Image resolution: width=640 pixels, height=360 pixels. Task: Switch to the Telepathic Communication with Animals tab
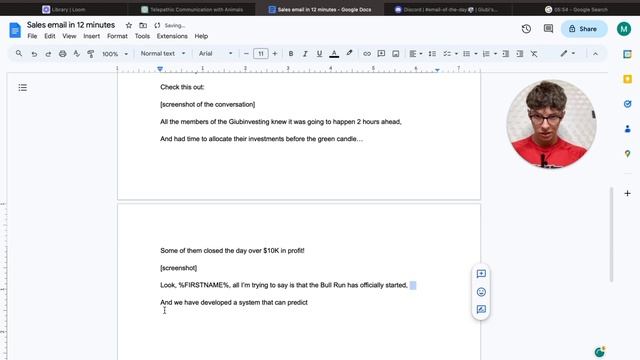(192, 9)
